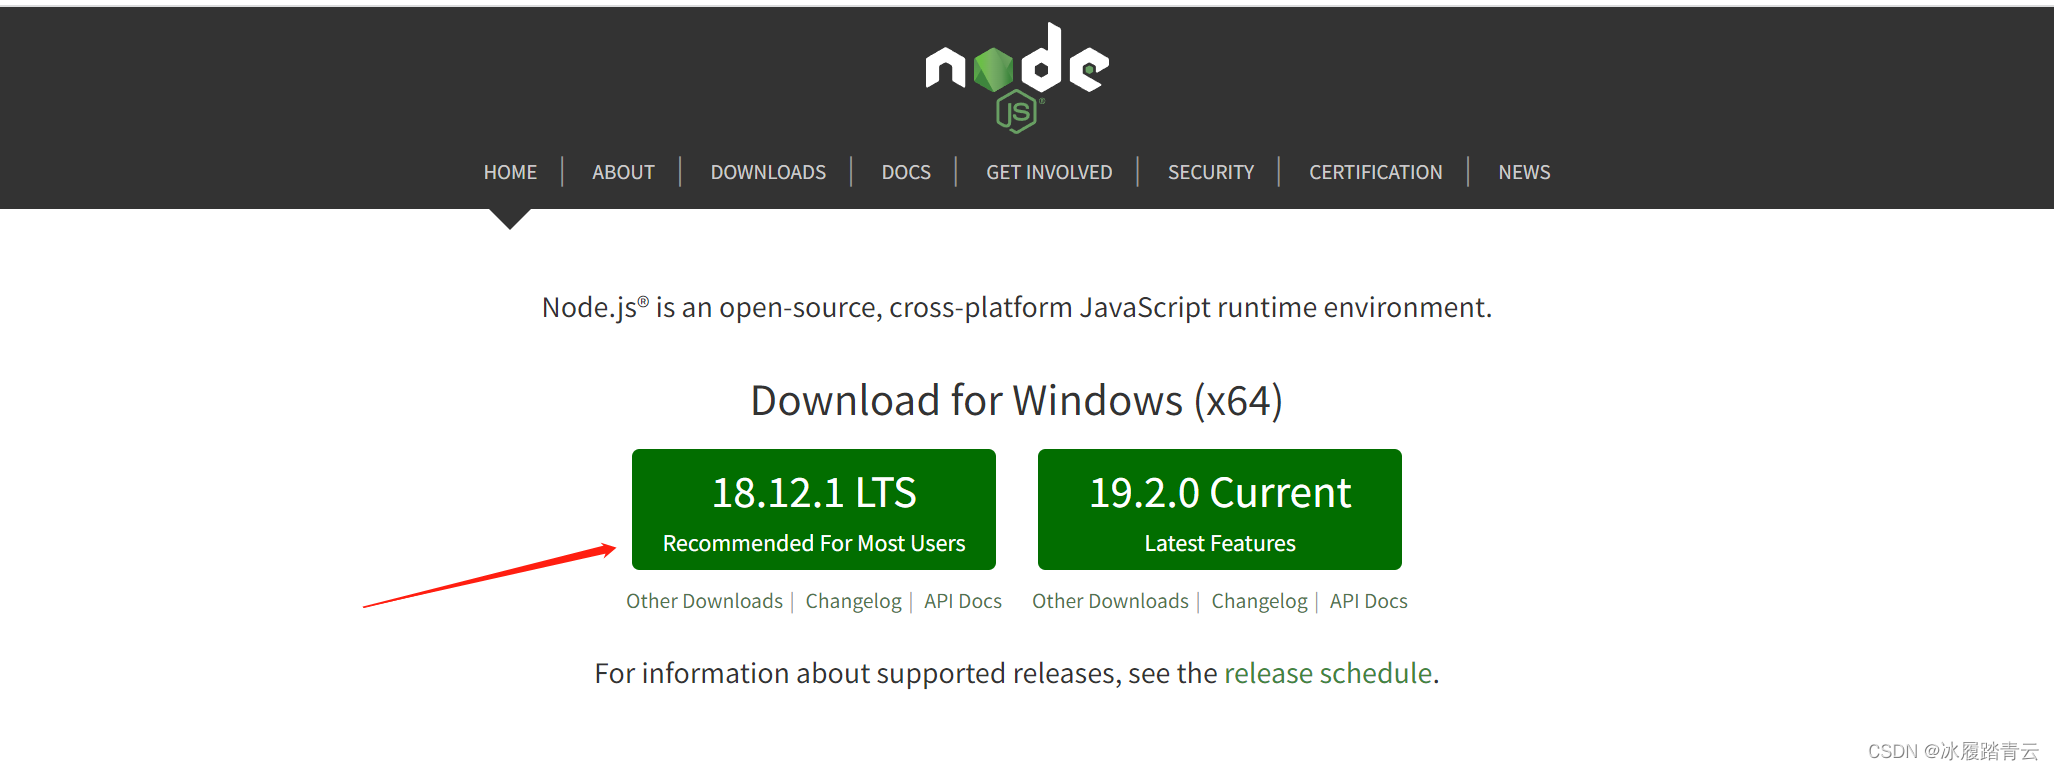Open API Docs for the Current version

coord(1368,600)
